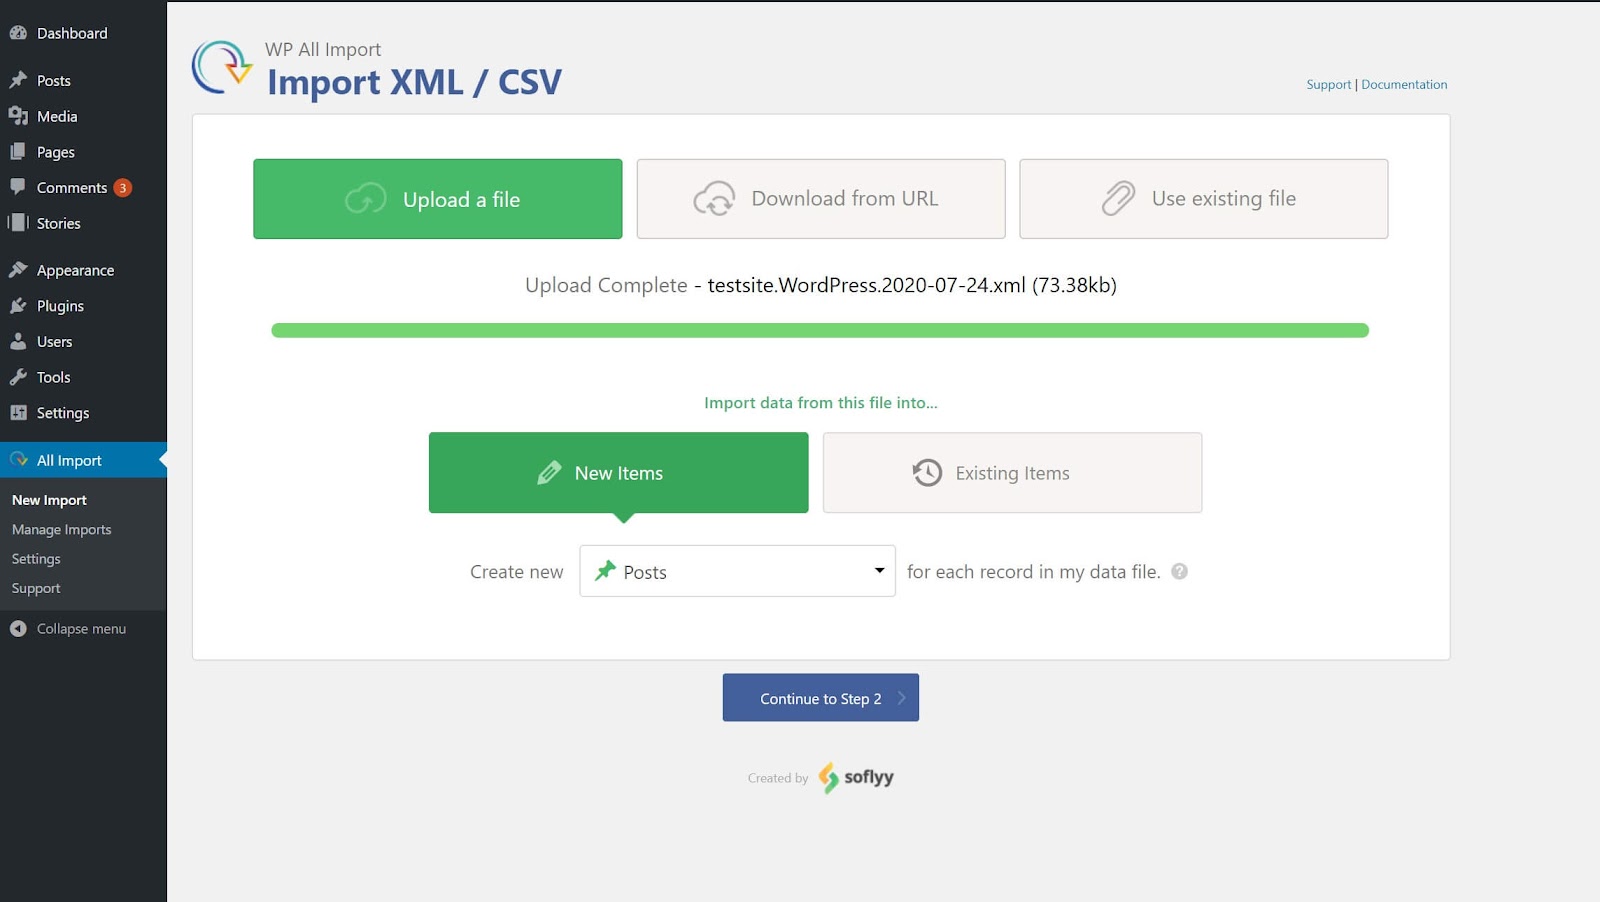Click the Users person icon

[18, 341]
